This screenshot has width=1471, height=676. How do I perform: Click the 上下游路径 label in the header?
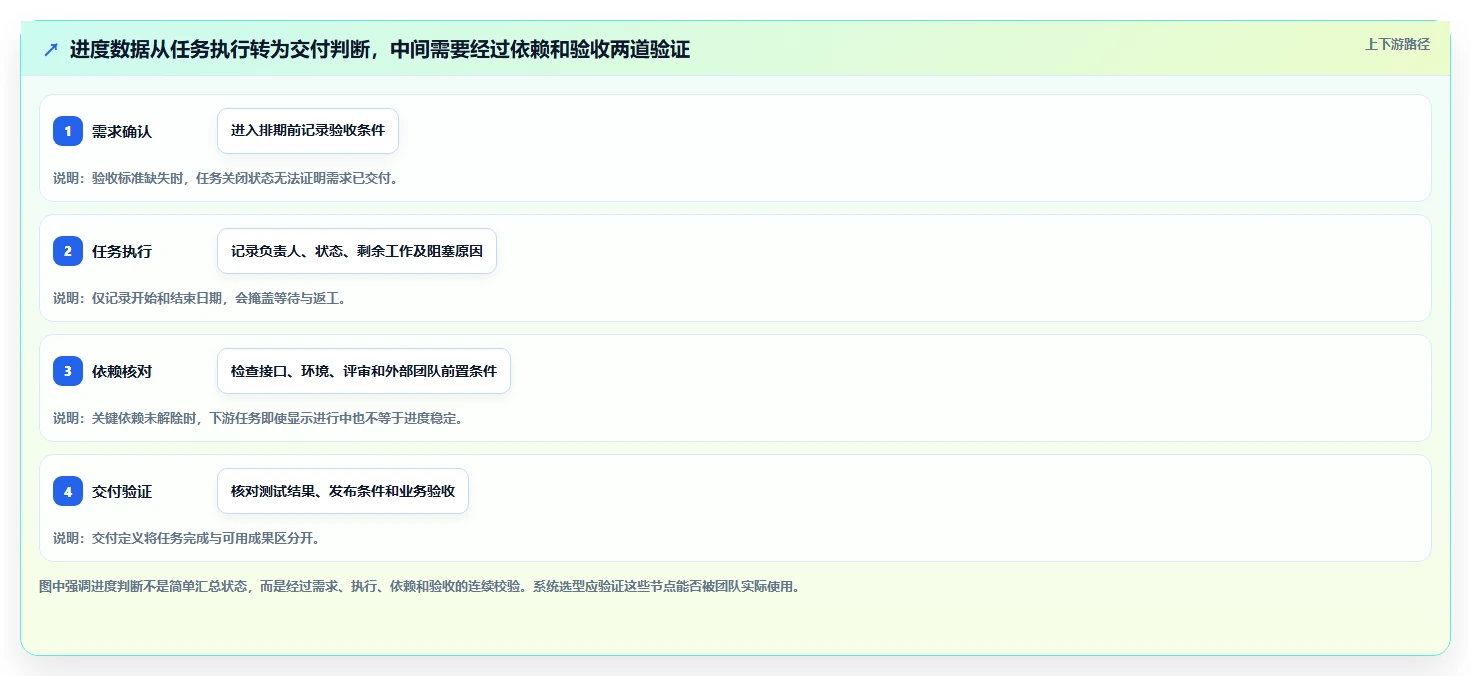pyautogui.click(x=1398, y=44)
